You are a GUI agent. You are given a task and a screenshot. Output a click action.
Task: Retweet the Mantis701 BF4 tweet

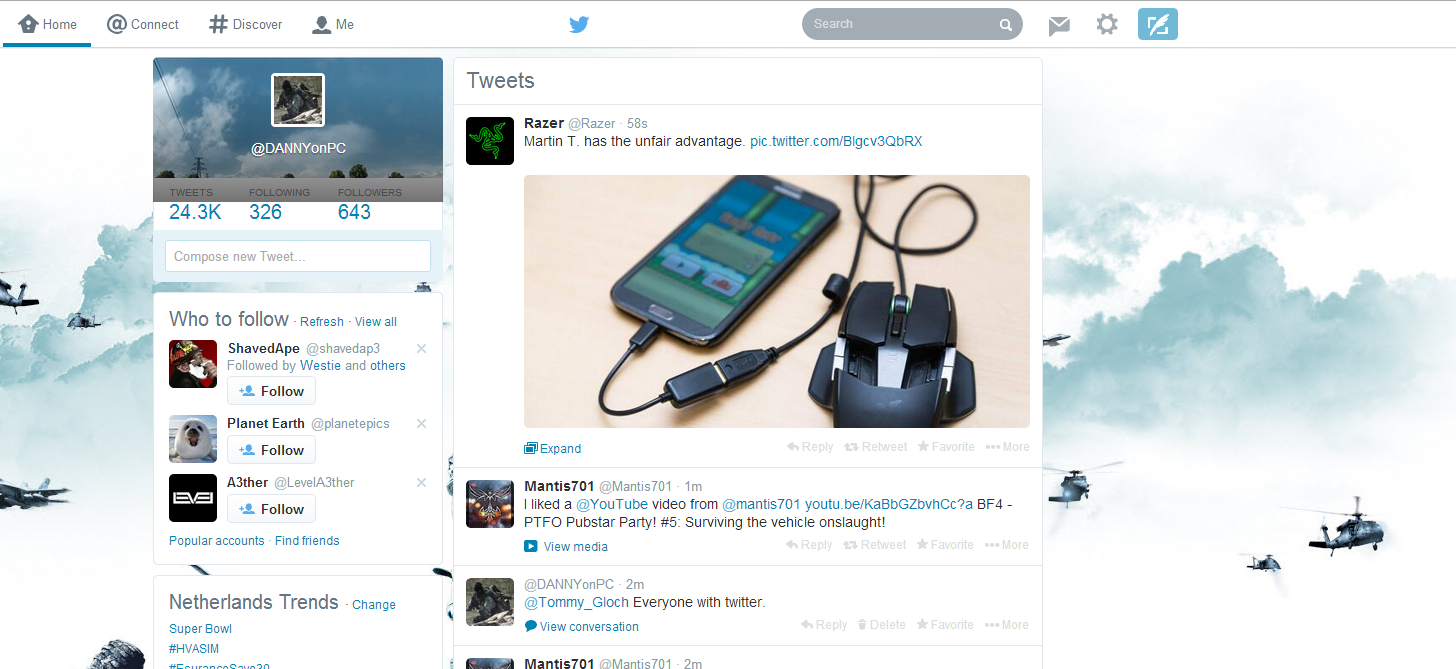point(876,545)
